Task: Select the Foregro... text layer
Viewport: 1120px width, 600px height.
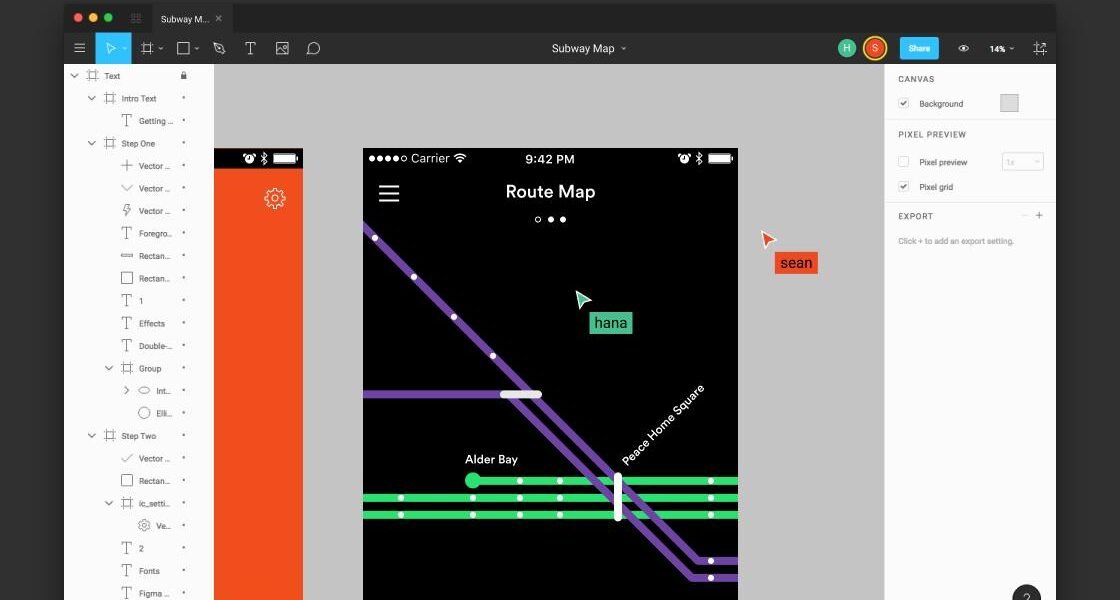Action: click(155, 234)
